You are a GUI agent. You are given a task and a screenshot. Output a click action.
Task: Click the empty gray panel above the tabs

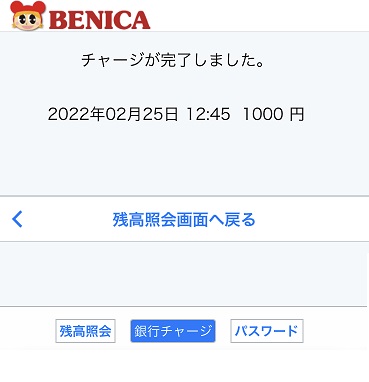(x=184, y=274)
